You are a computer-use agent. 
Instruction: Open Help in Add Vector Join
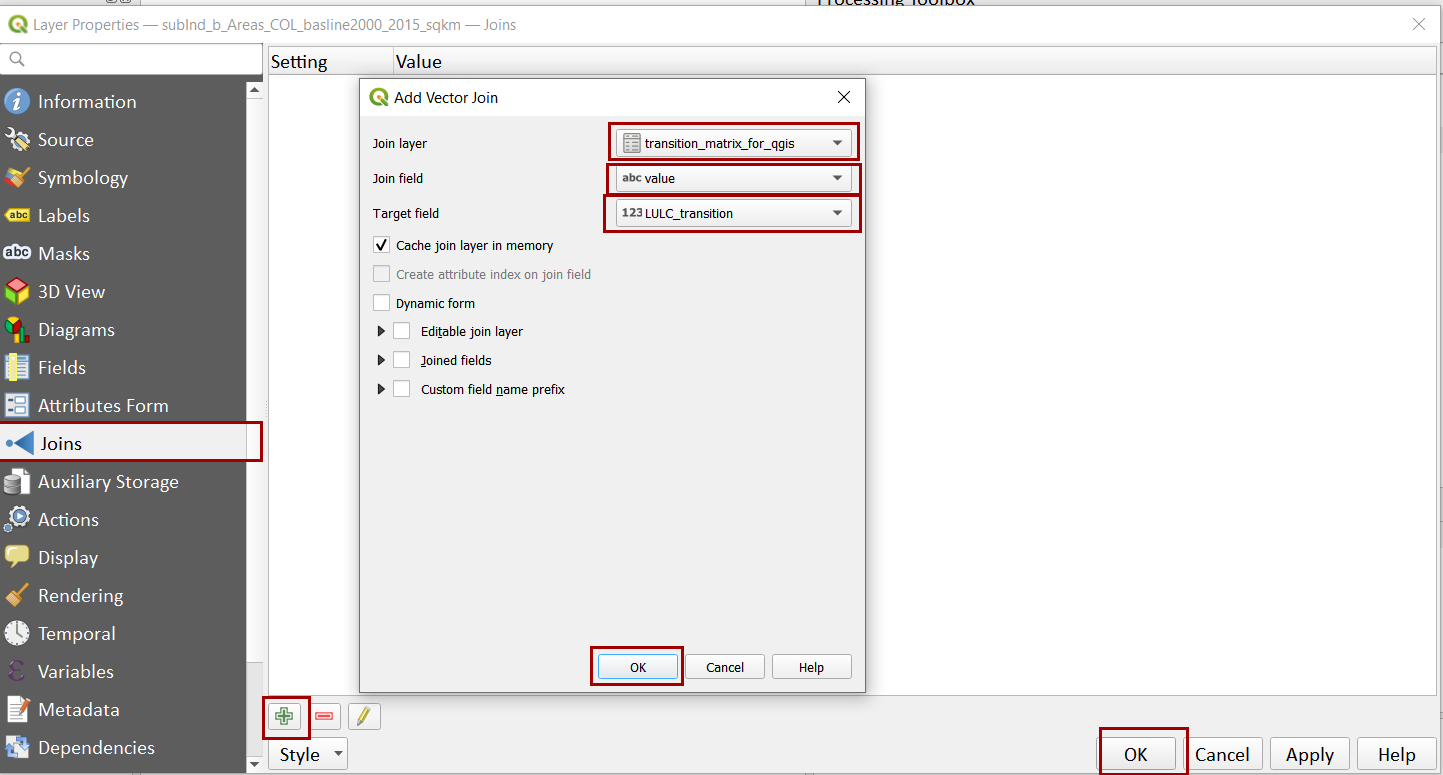pyautogui.click(x=811, y=667)
